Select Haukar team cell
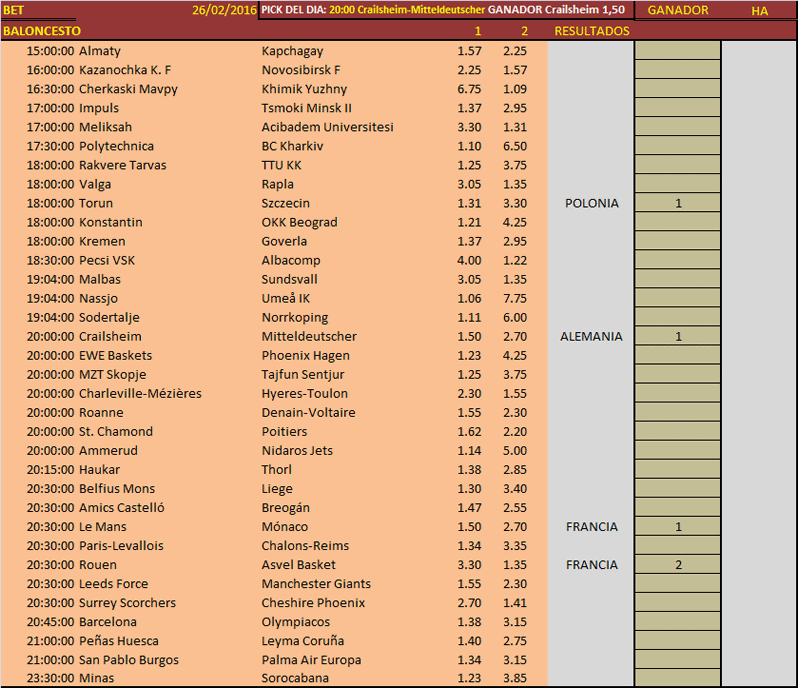798x688 pixels. pos(99,470)
